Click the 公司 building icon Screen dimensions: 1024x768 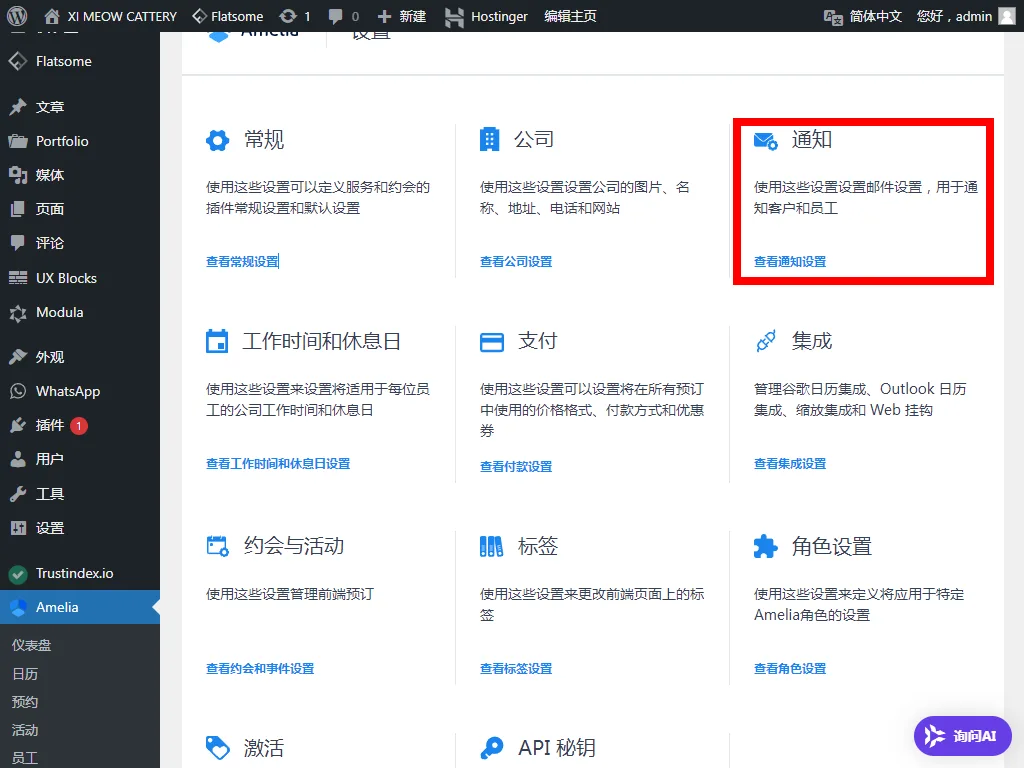click(489, 139)
